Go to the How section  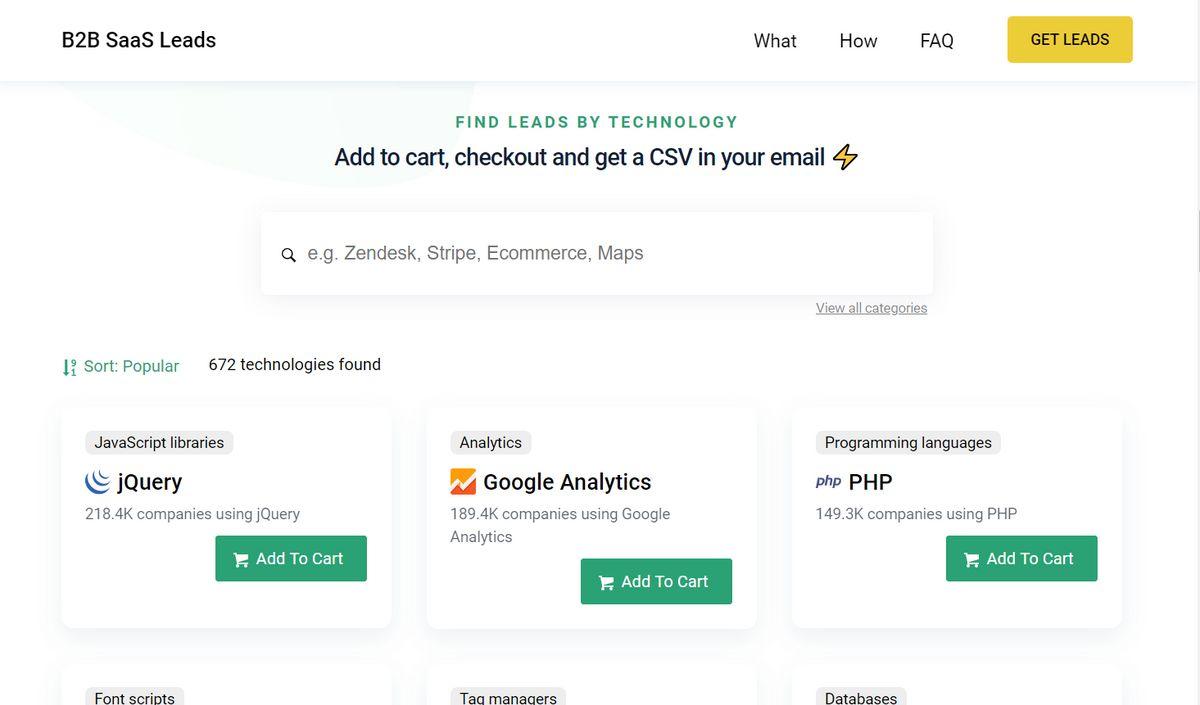(858, 41)
